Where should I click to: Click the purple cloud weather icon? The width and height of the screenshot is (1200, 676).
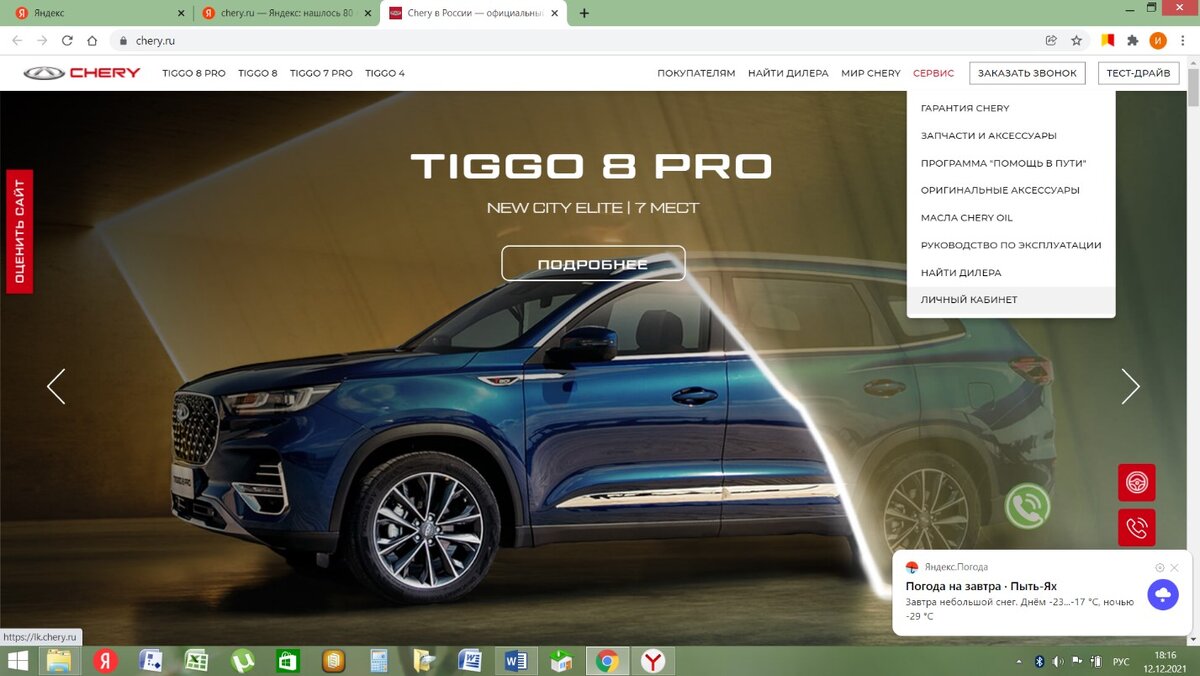tap(1162, 596)
